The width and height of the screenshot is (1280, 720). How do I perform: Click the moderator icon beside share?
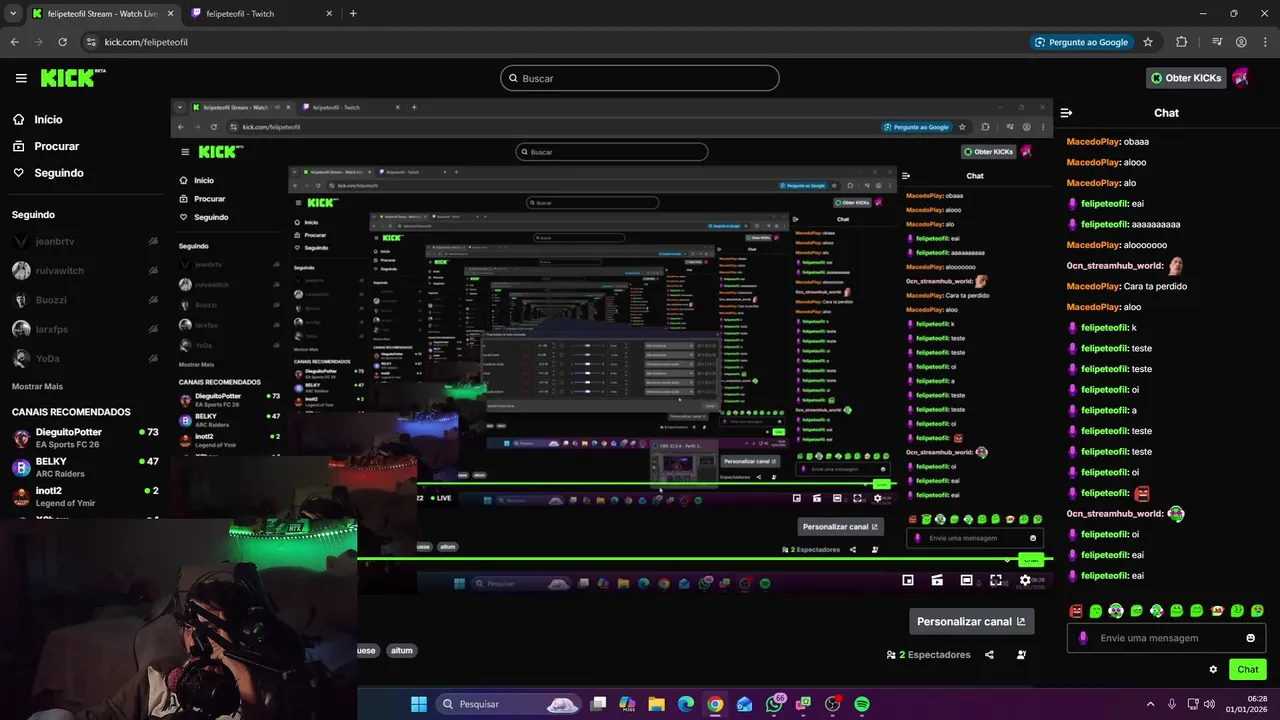(1021, 655)
